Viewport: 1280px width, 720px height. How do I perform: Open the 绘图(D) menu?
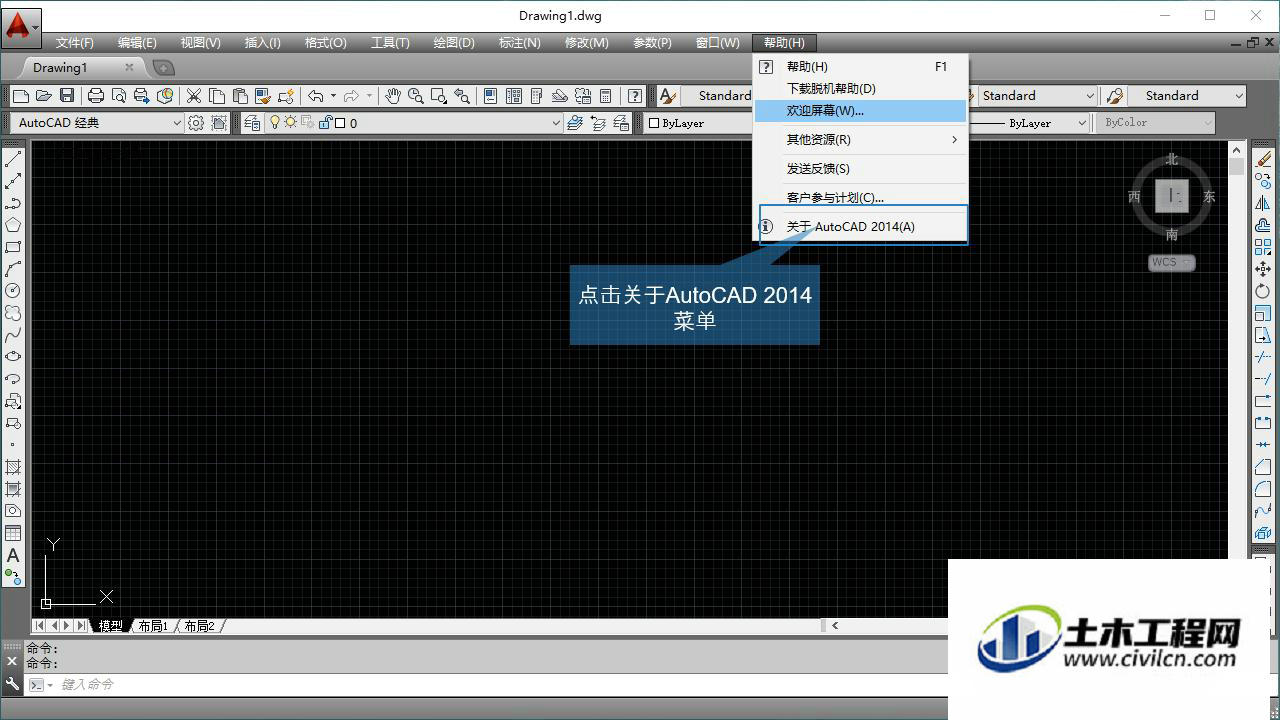coord(454,43)
